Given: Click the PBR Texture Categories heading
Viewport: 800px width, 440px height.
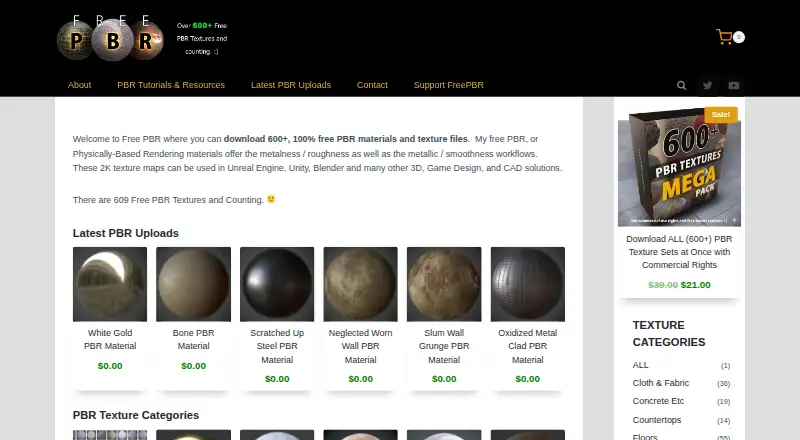Looking at the screenshot, I should [136, 415].
